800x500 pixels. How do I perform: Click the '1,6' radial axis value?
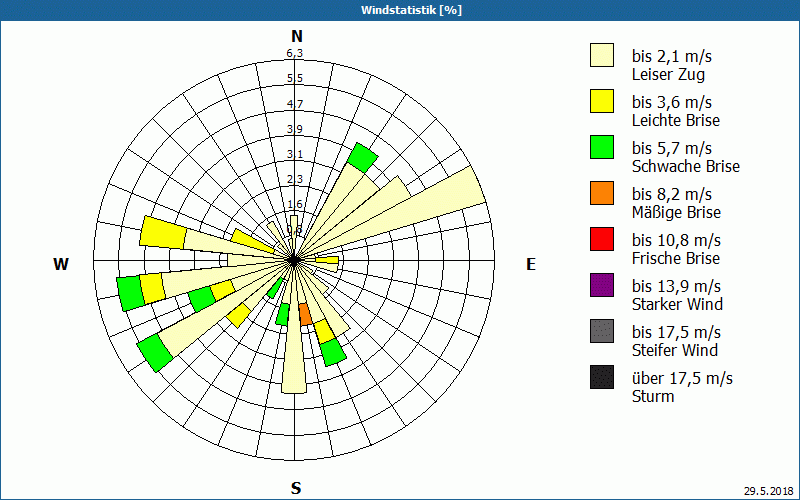[295, 205]
